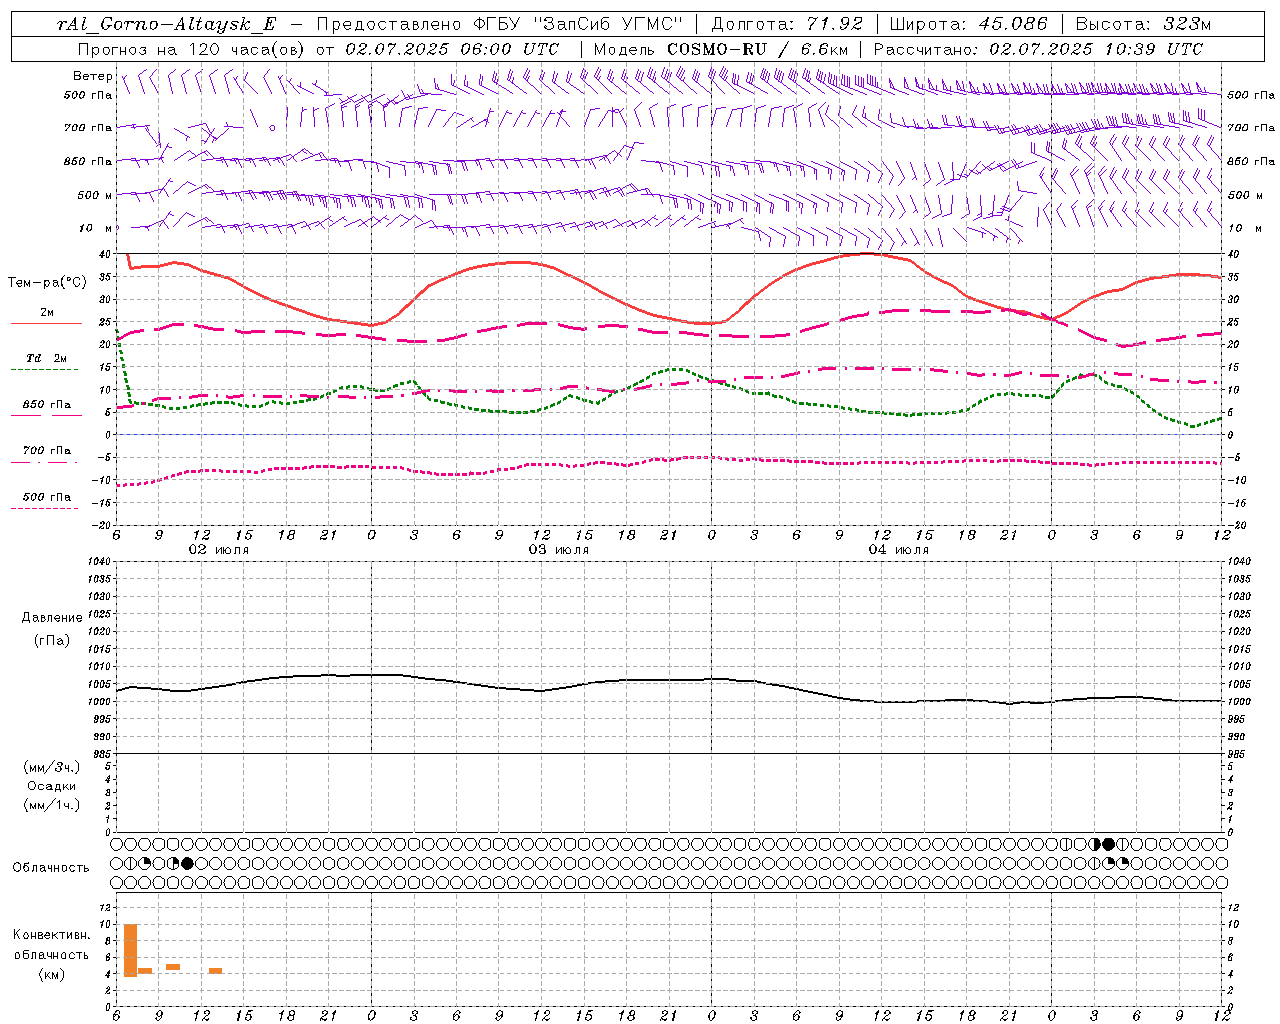Click the Рассчитано: 02.07.2025 10:39 UTC text
This screenshot has height=1024, width=1280.
[x=1038, y=49]
